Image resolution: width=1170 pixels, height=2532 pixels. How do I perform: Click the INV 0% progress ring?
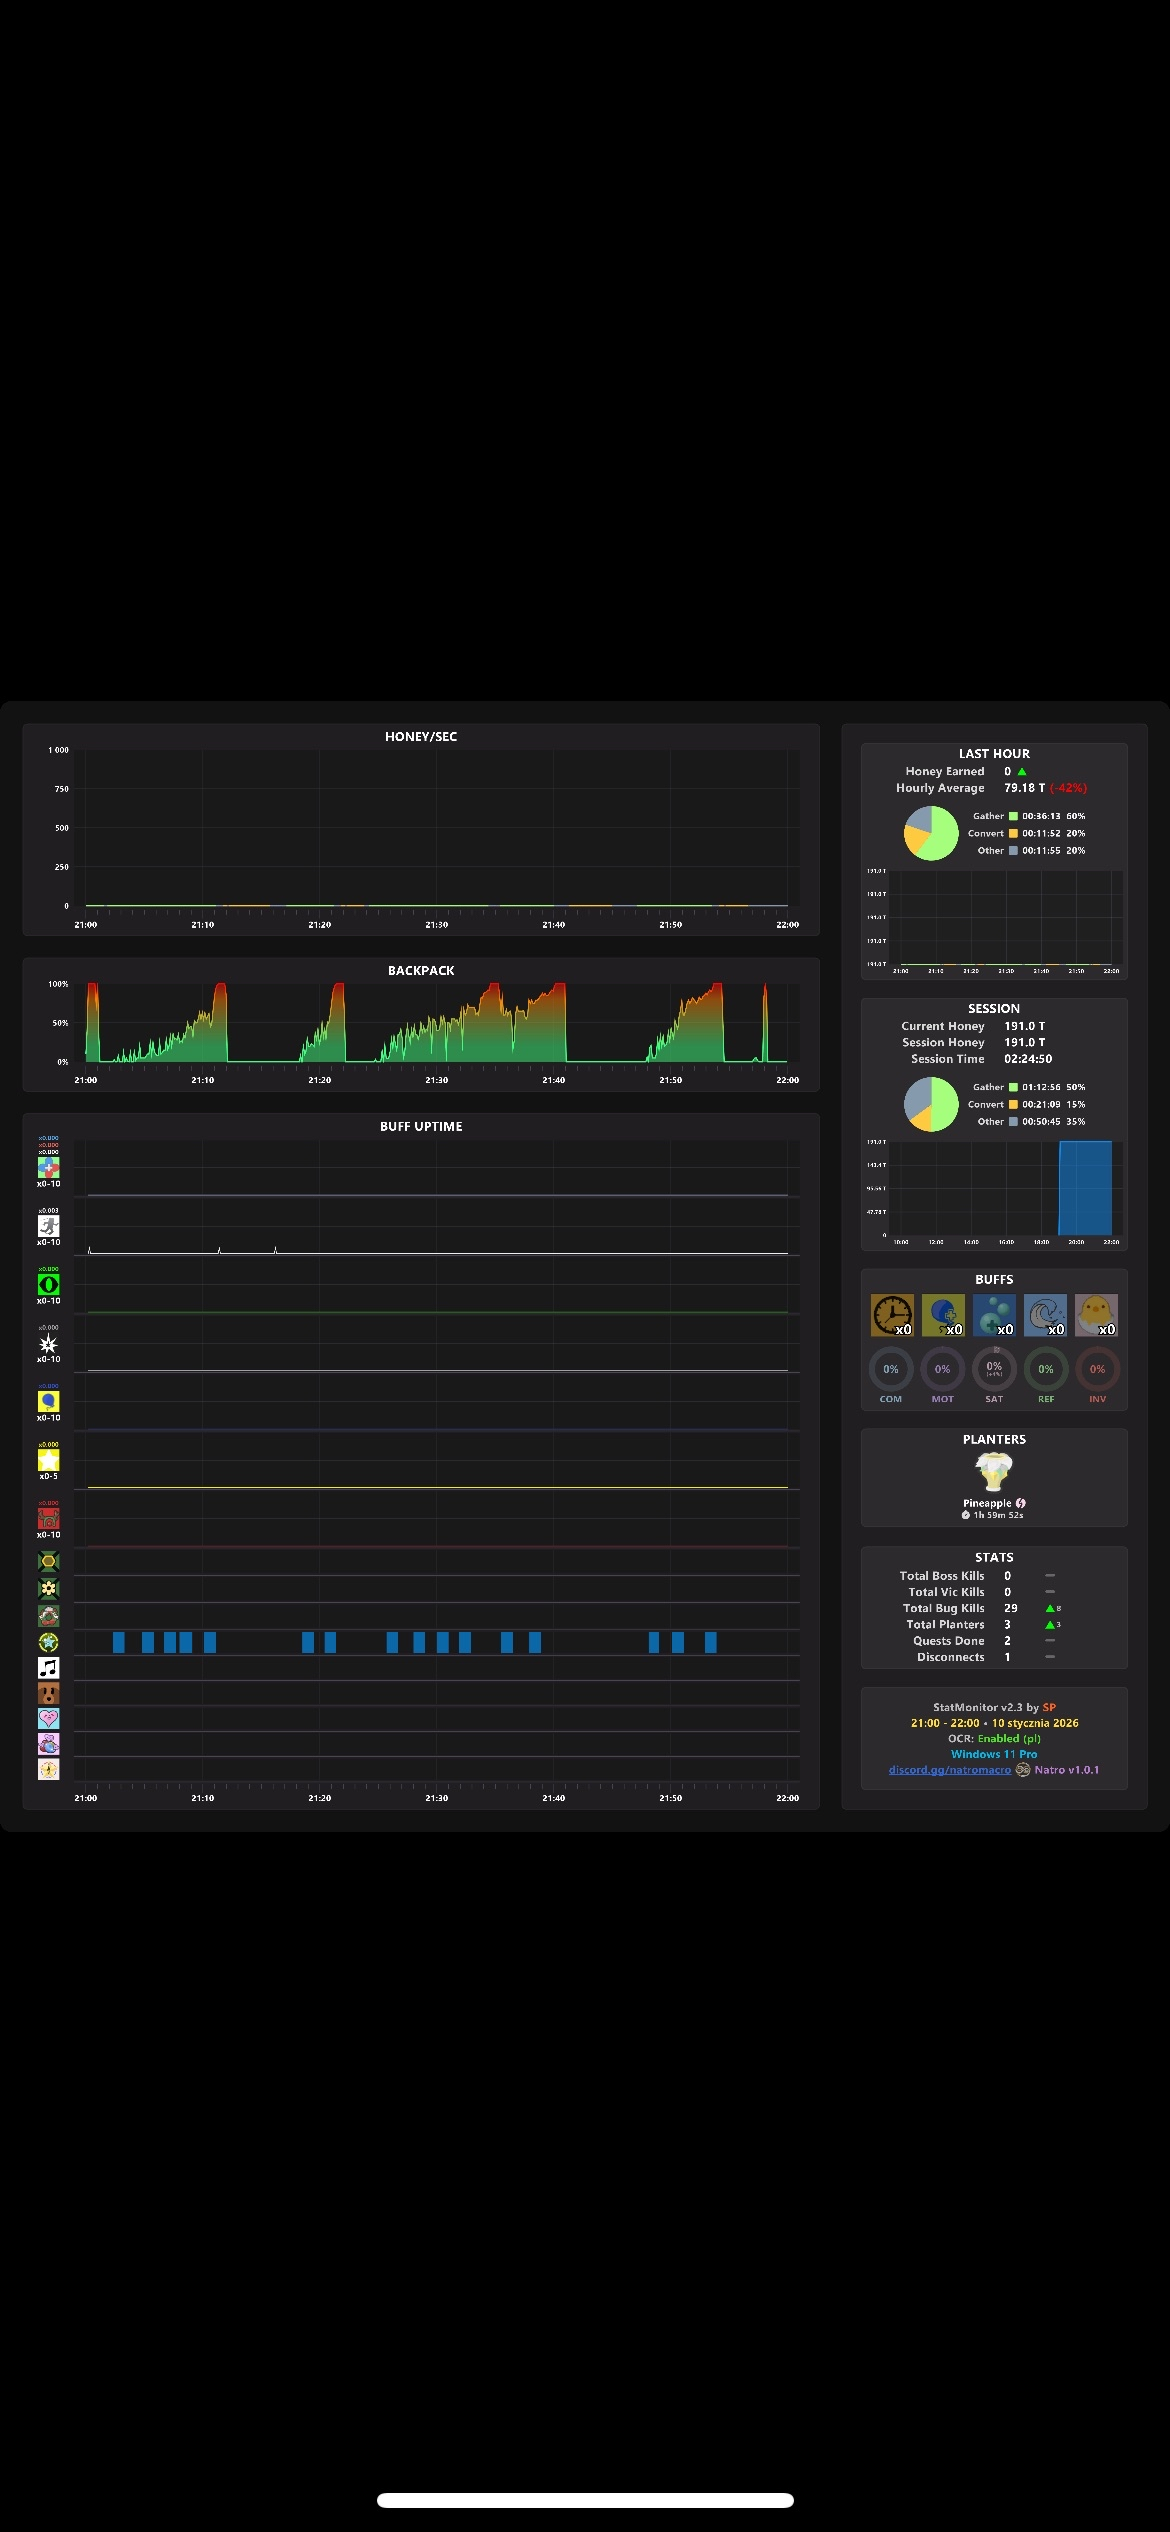1097,1369
